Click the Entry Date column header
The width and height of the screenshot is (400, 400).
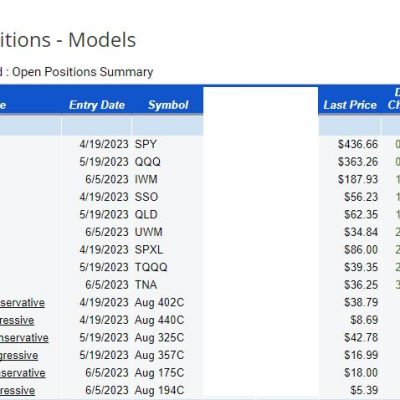point(97,105)
